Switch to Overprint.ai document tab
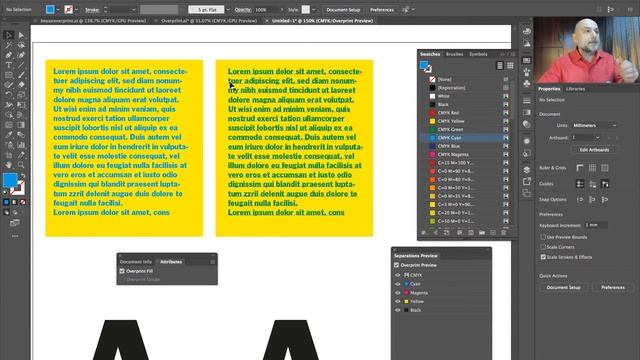 209,20
